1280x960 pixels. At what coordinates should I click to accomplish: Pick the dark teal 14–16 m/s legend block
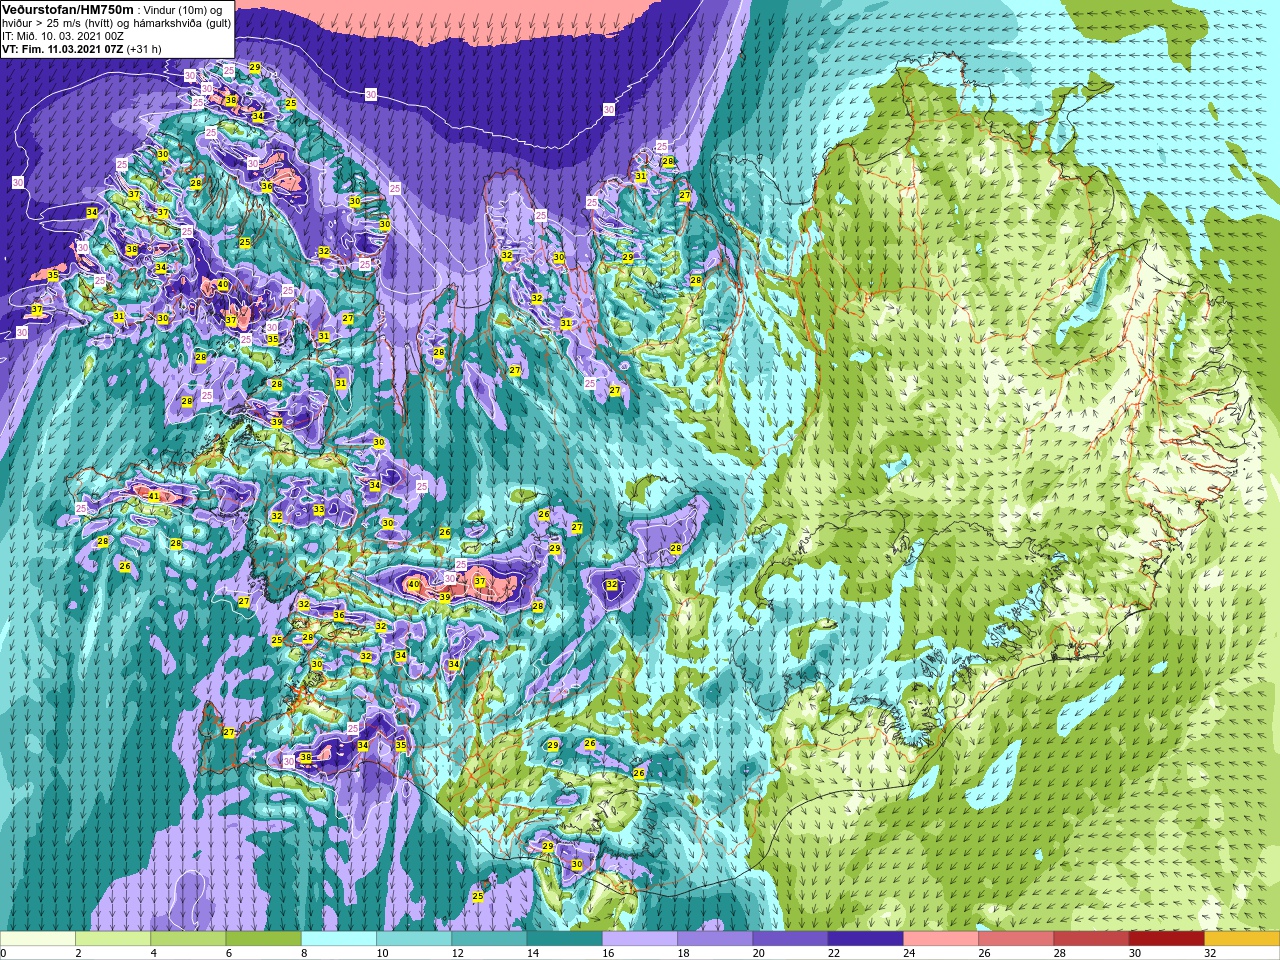pyautogui.click(x=565, y=939)
